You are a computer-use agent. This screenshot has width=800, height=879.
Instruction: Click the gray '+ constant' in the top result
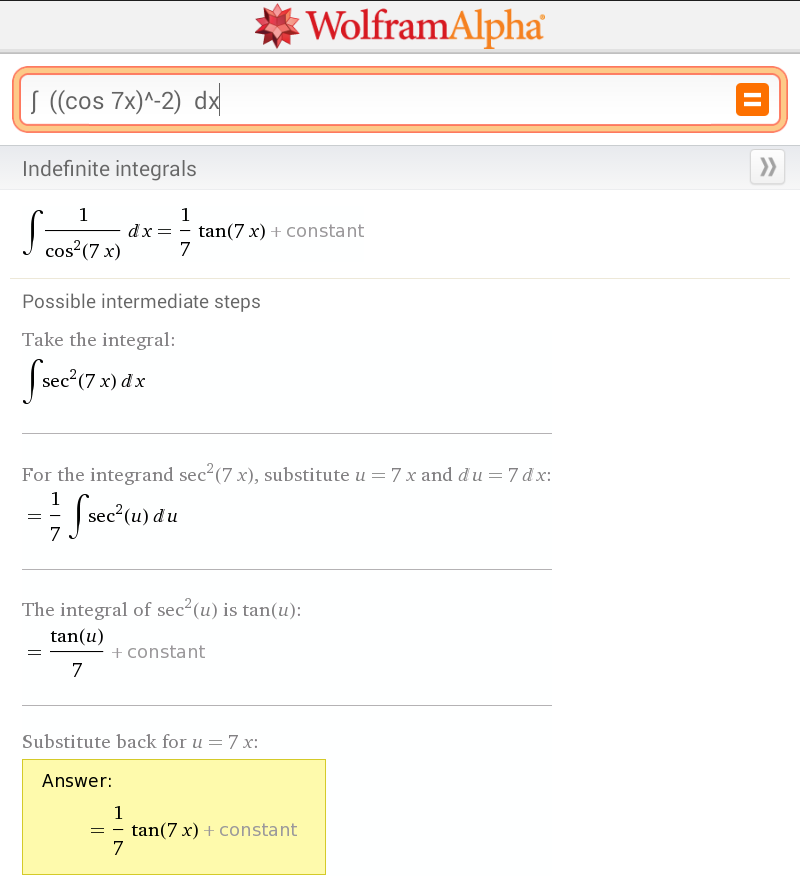[x=325, y=231]
